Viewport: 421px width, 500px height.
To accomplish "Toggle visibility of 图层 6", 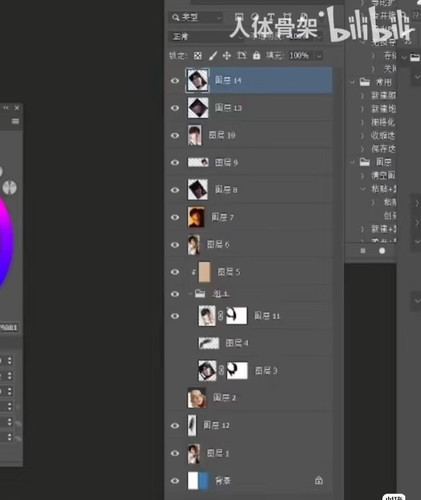I will pos(175,245).
